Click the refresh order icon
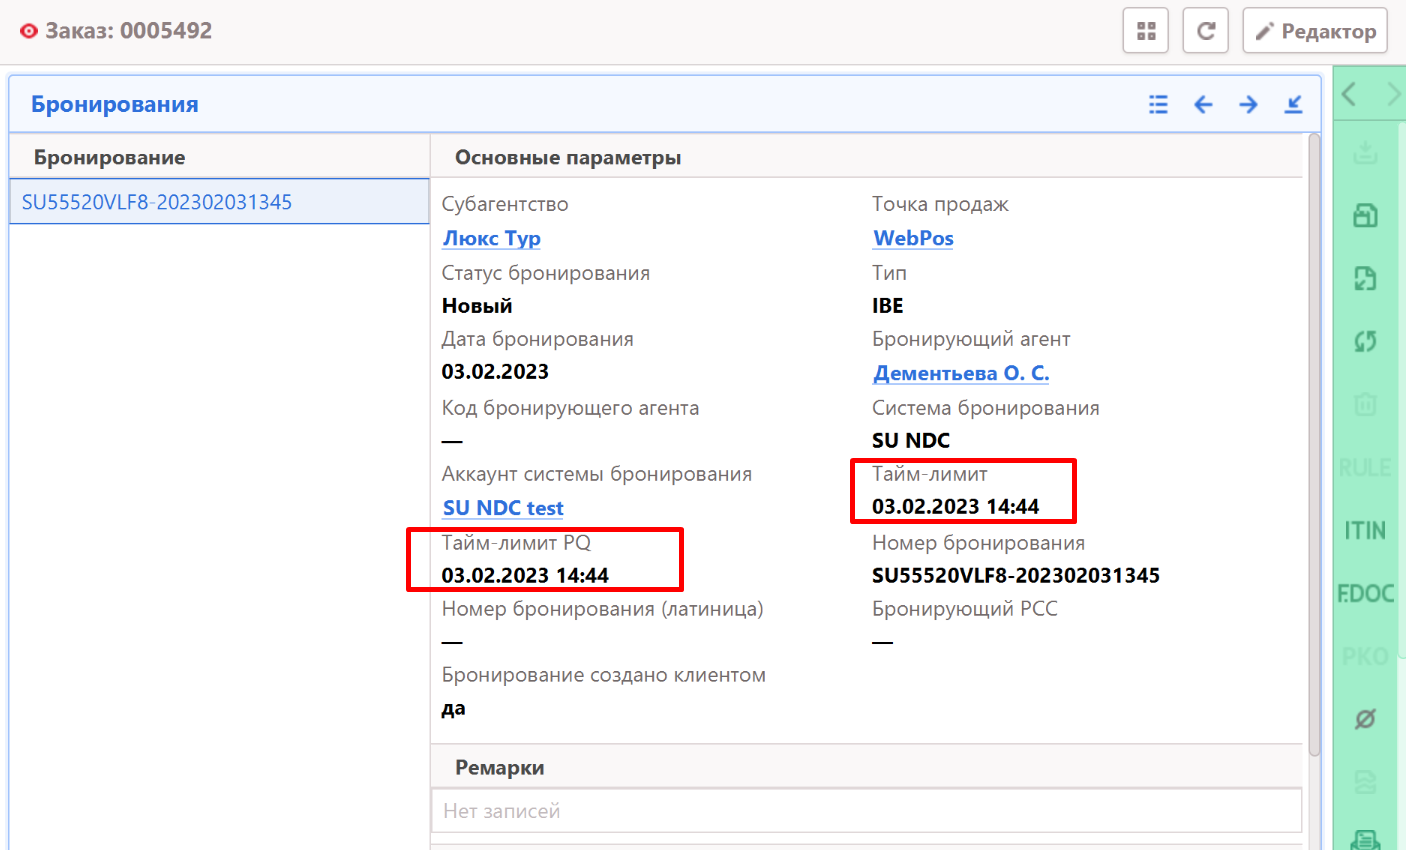The width and height of the screenshot is (1406, 850). (1205, 31)
